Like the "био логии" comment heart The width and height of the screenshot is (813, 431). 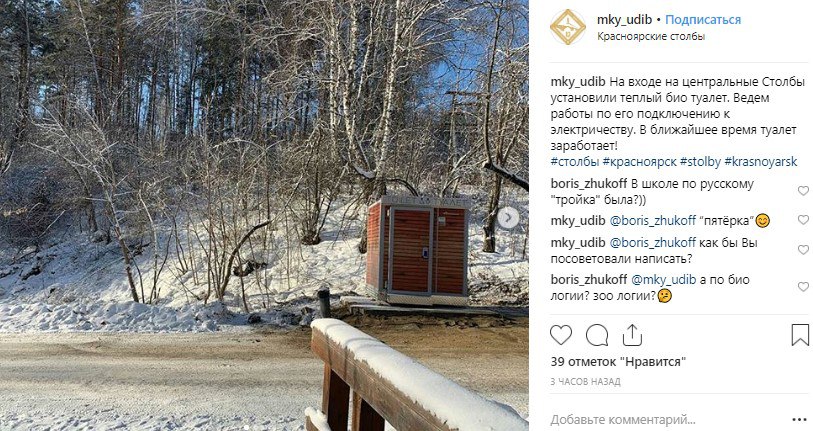pyautogui.click(x=803, y=287)
